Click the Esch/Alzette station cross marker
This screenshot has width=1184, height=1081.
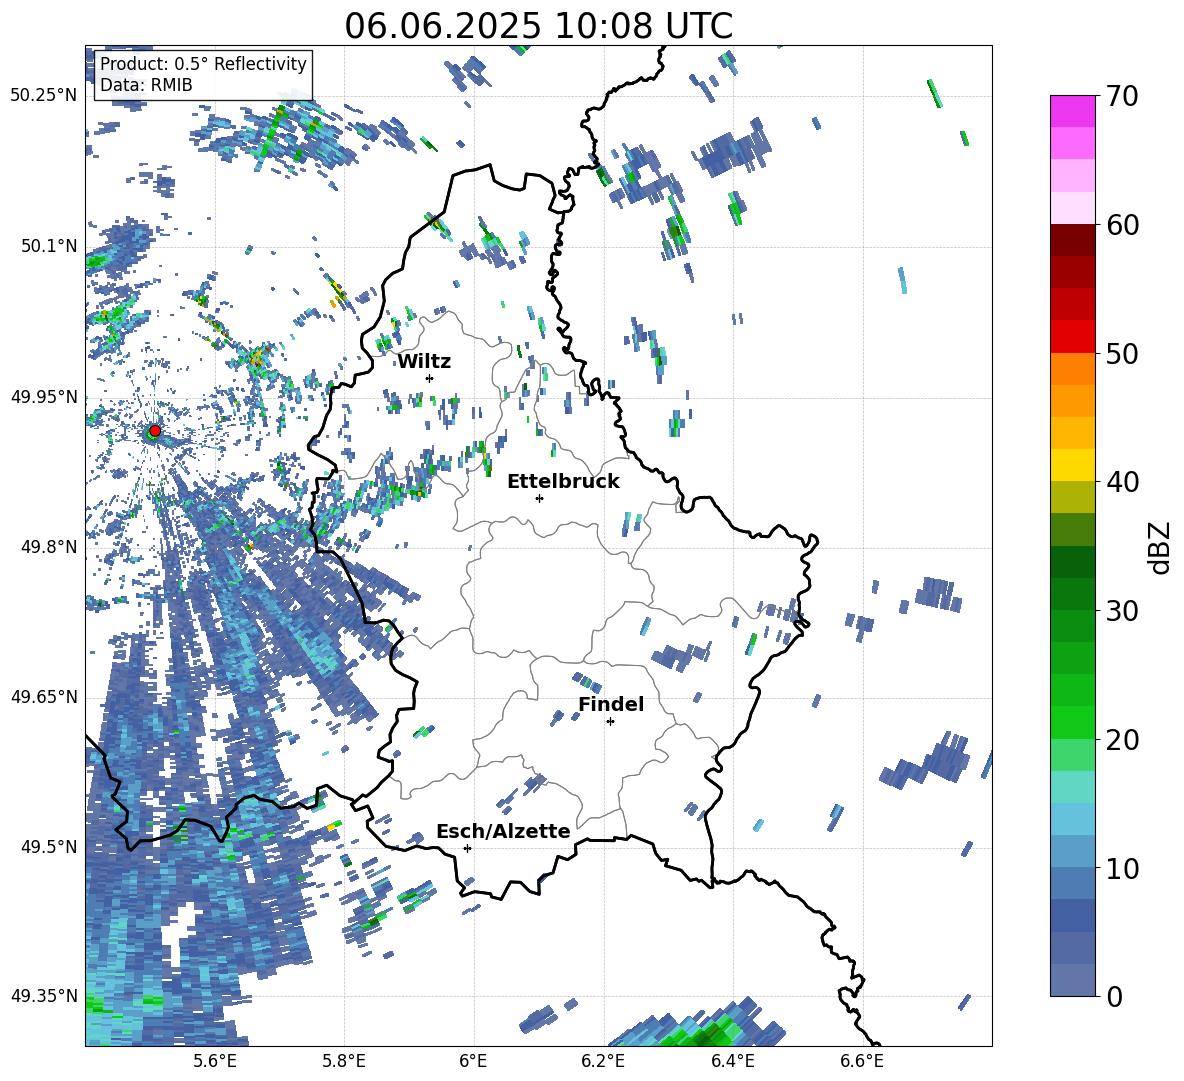[x=467, y=848]
